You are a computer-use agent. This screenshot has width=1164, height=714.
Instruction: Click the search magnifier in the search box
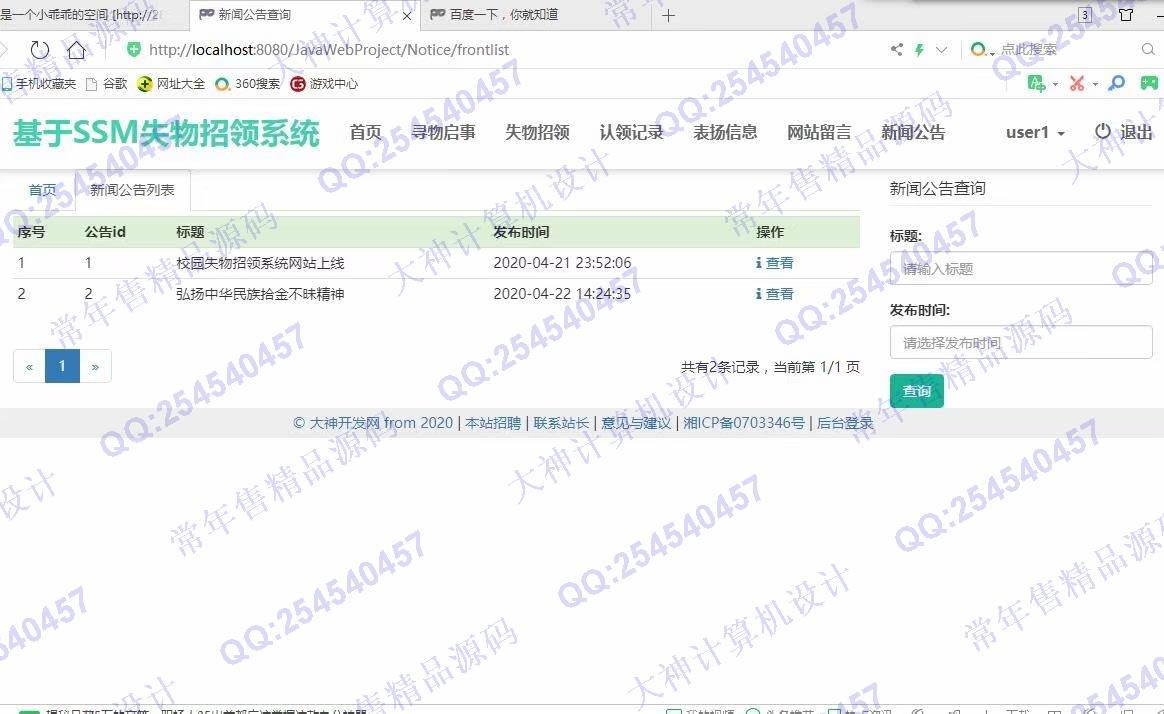1148,49
